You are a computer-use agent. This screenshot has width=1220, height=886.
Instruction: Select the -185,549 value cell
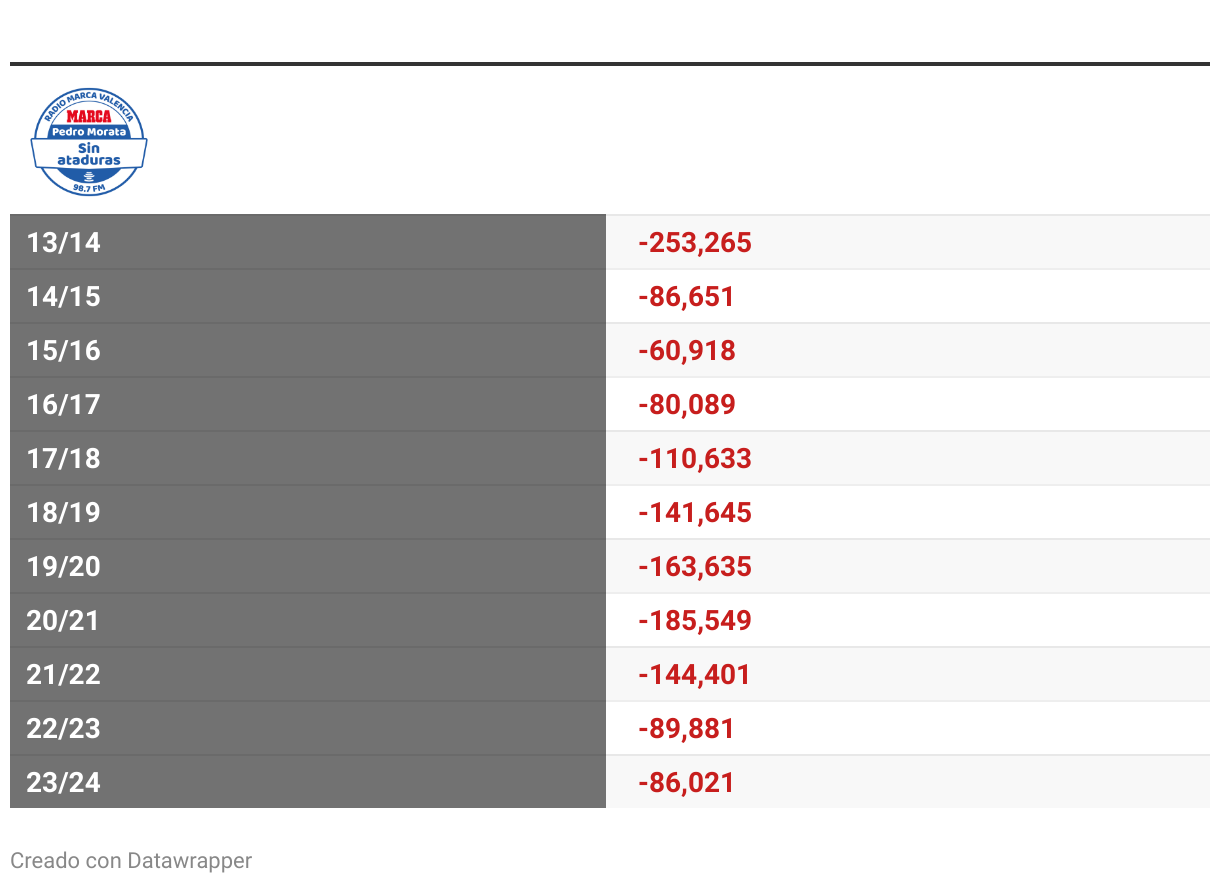click(x=695, y=621)
